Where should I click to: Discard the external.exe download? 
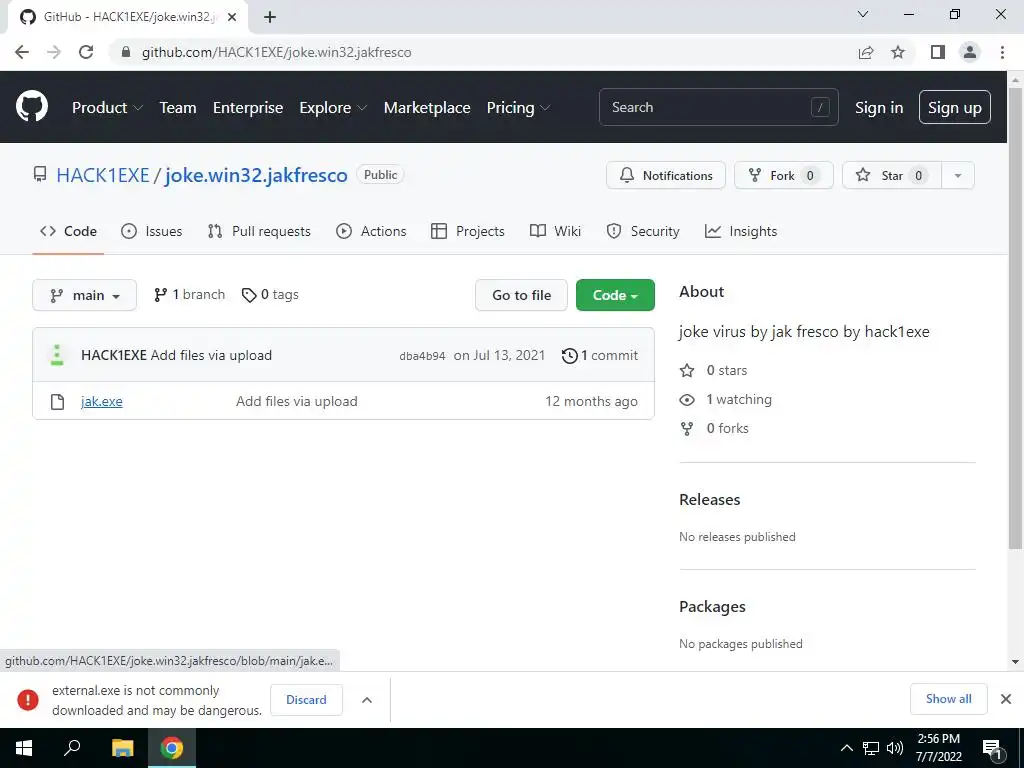306,699
